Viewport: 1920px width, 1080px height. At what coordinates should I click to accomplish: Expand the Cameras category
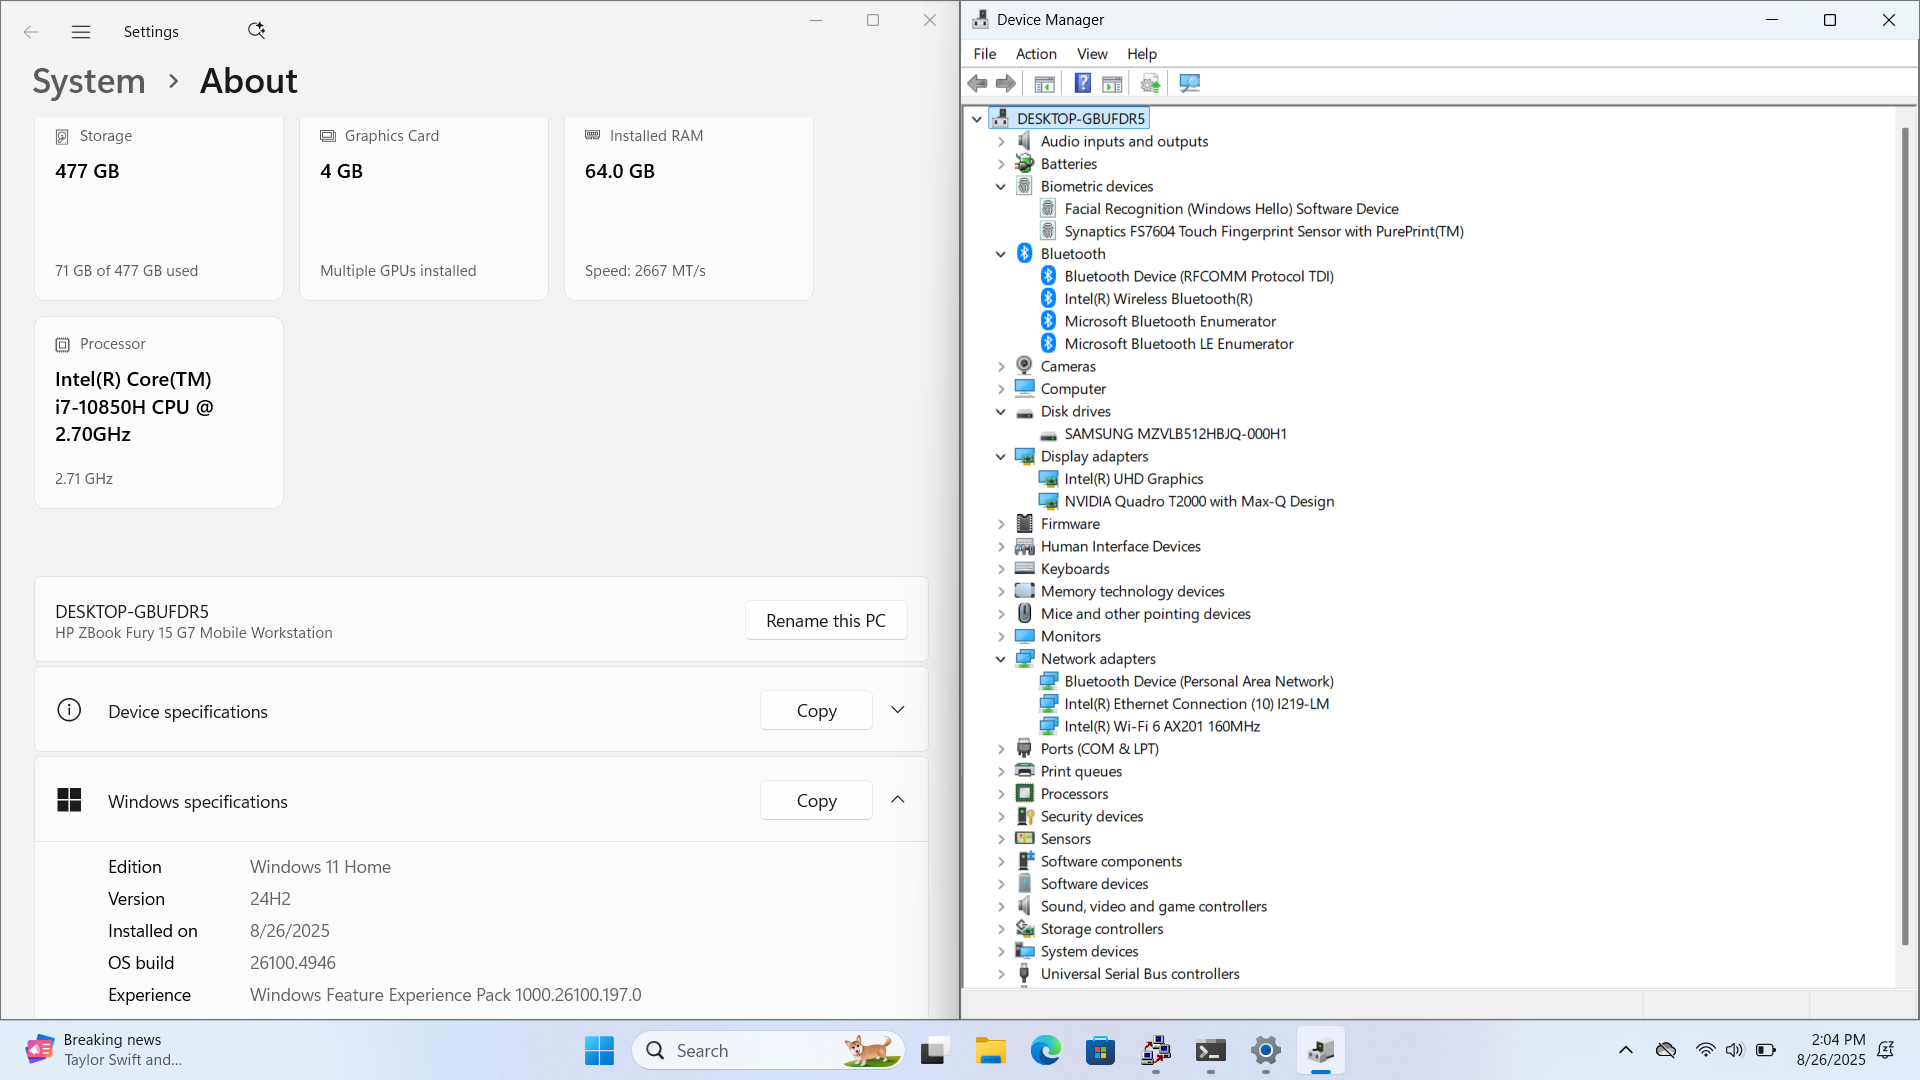click(x=1001, y=366)
